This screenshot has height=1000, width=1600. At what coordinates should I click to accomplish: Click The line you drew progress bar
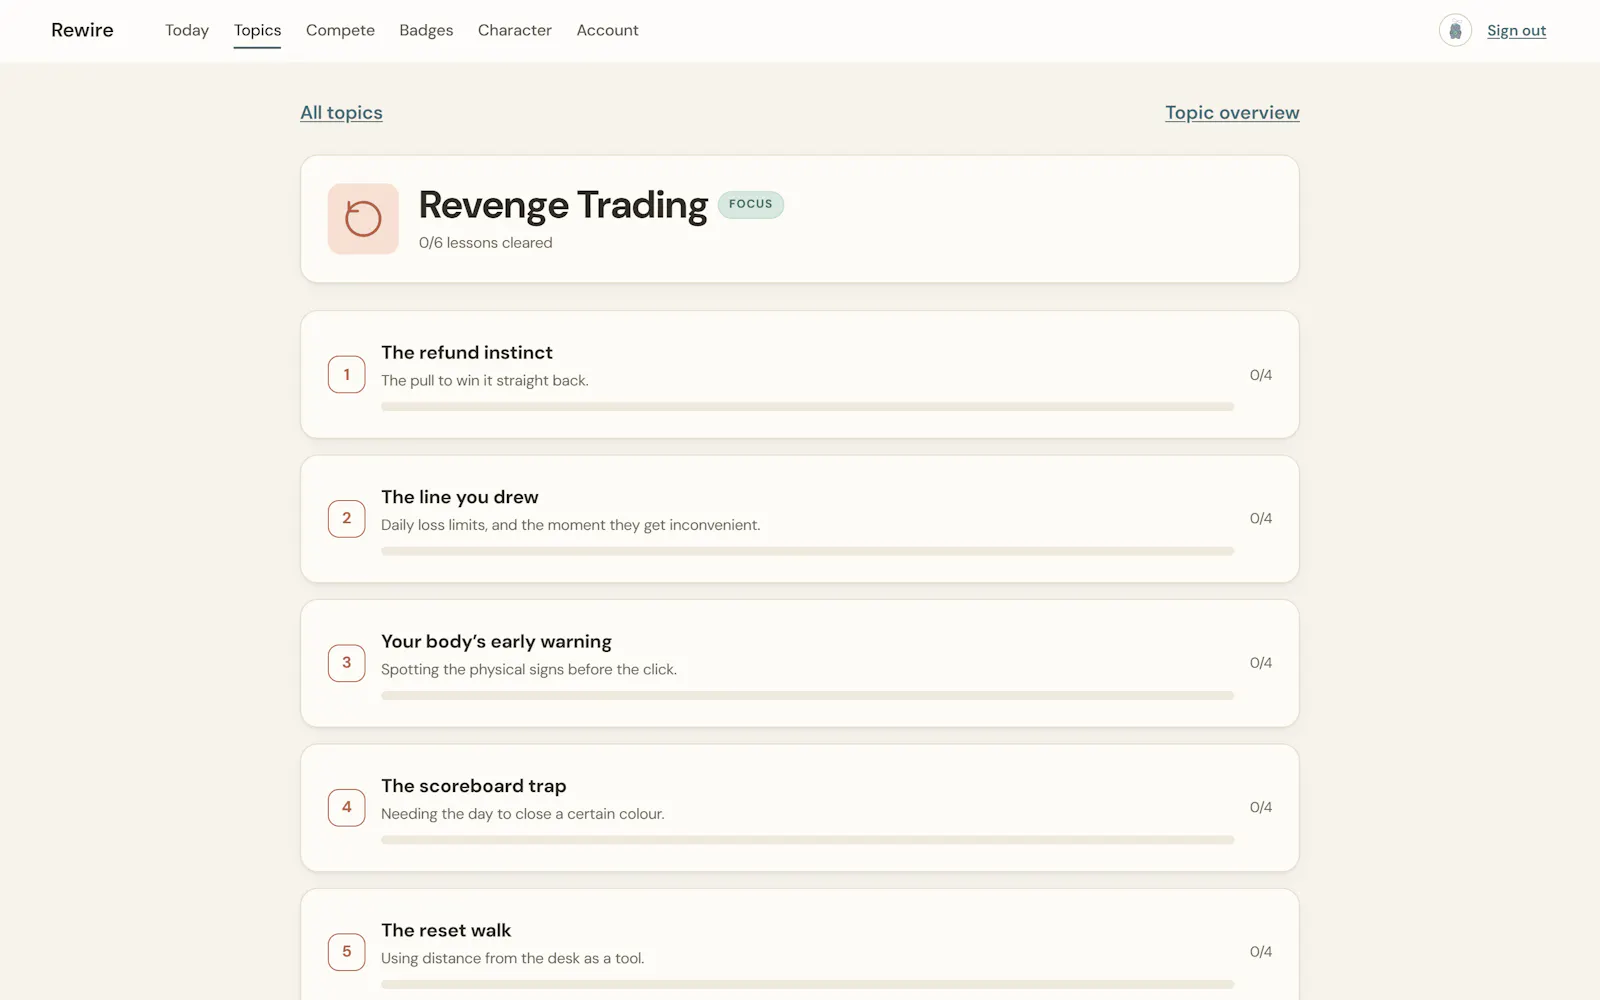(x=807, y=551)
